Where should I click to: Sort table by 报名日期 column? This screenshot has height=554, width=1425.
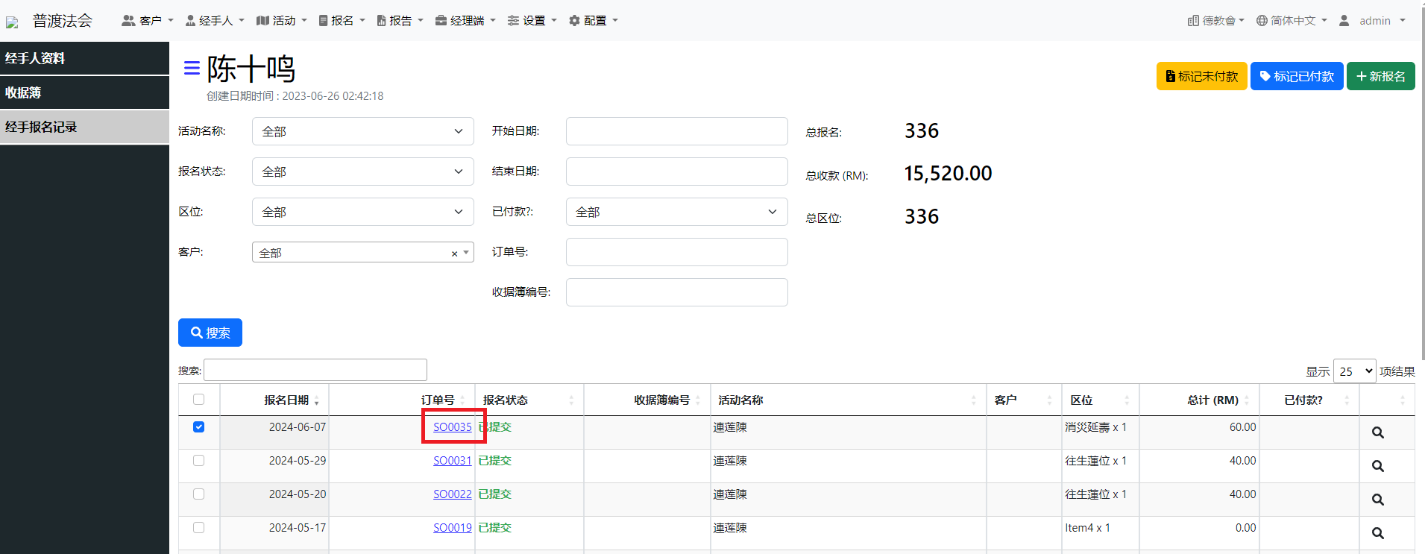tap(274, 400)
